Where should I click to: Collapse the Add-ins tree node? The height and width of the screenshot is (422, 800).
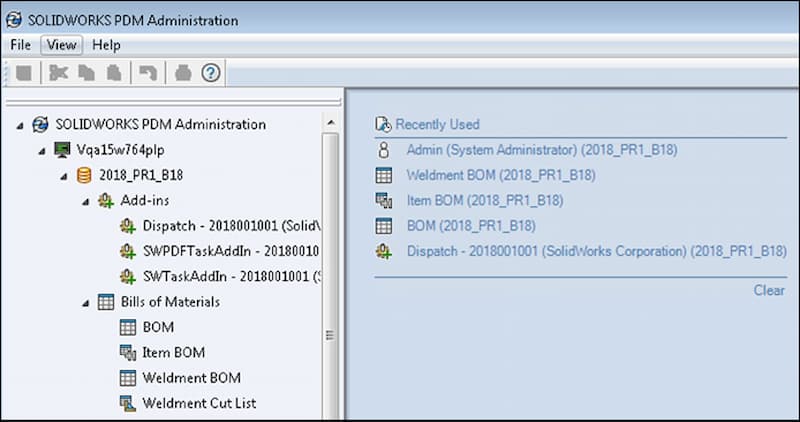coord(86,202)
